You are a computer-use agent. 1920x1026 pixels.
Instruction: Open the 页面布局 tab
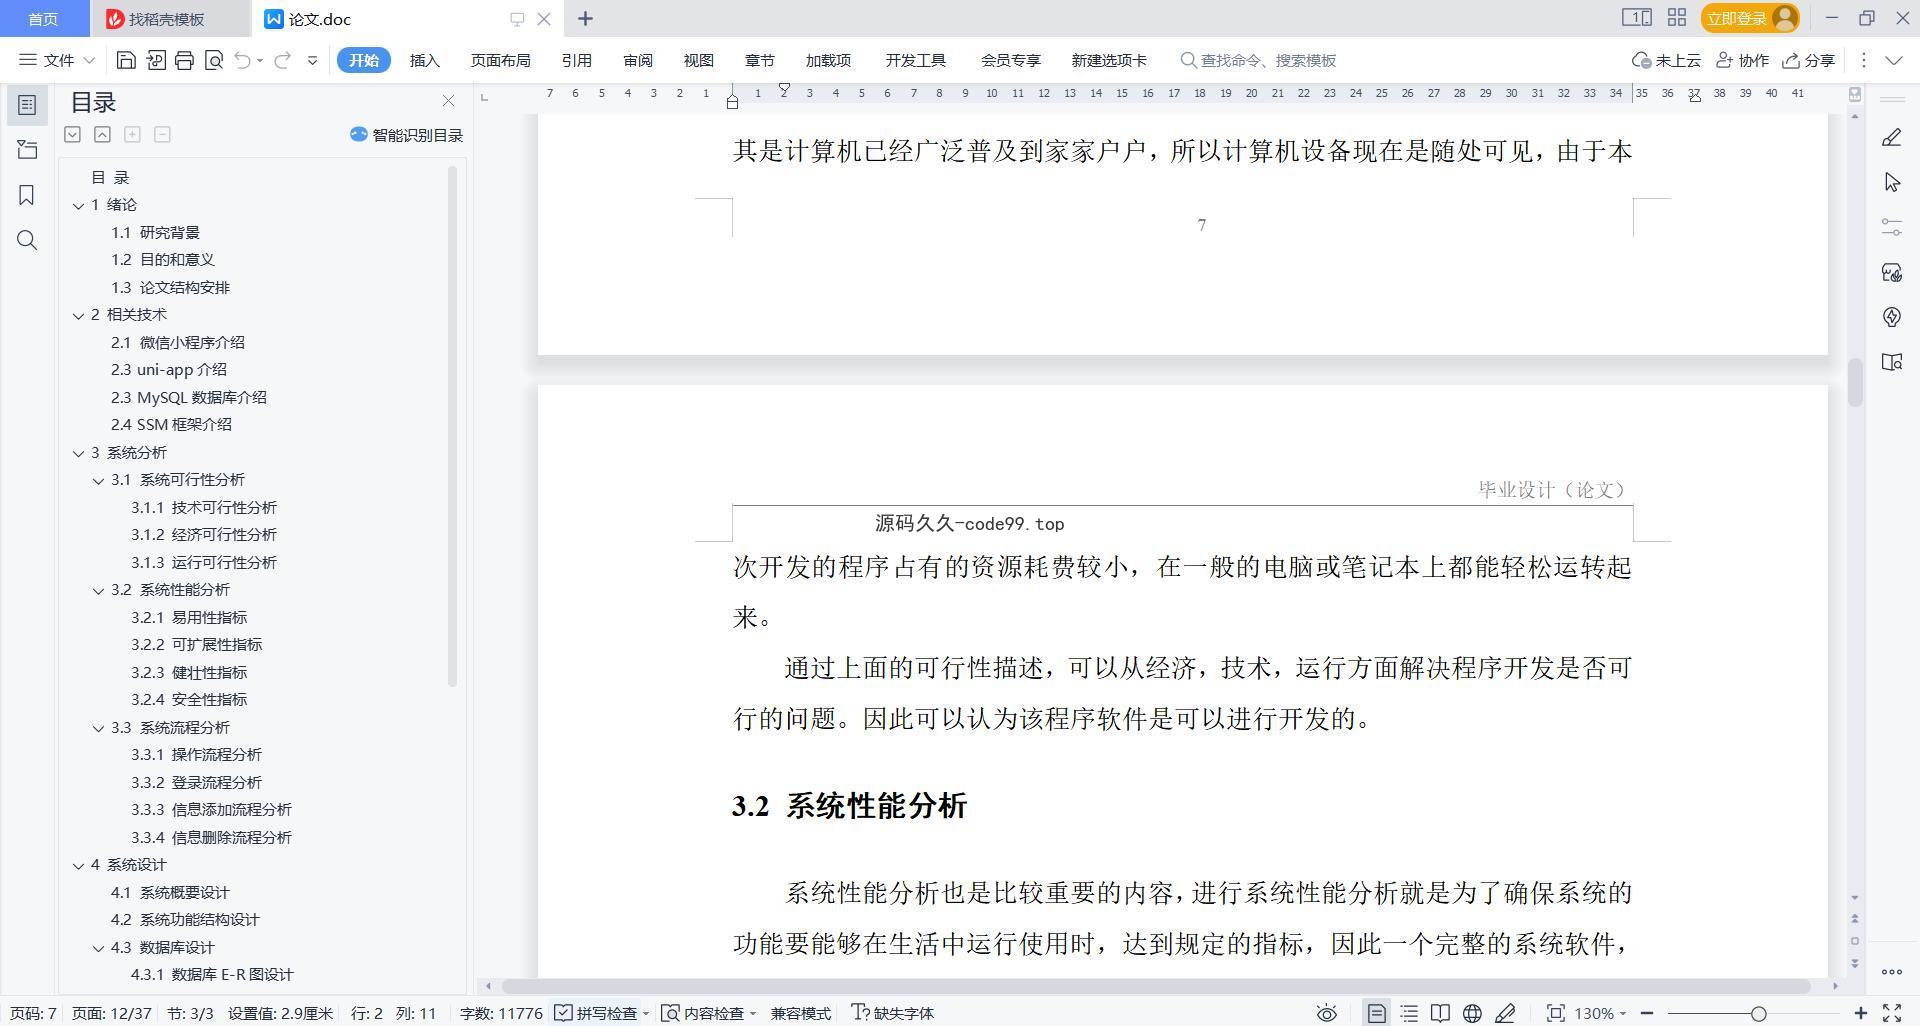pyautogui.click(x=500, y=60)
